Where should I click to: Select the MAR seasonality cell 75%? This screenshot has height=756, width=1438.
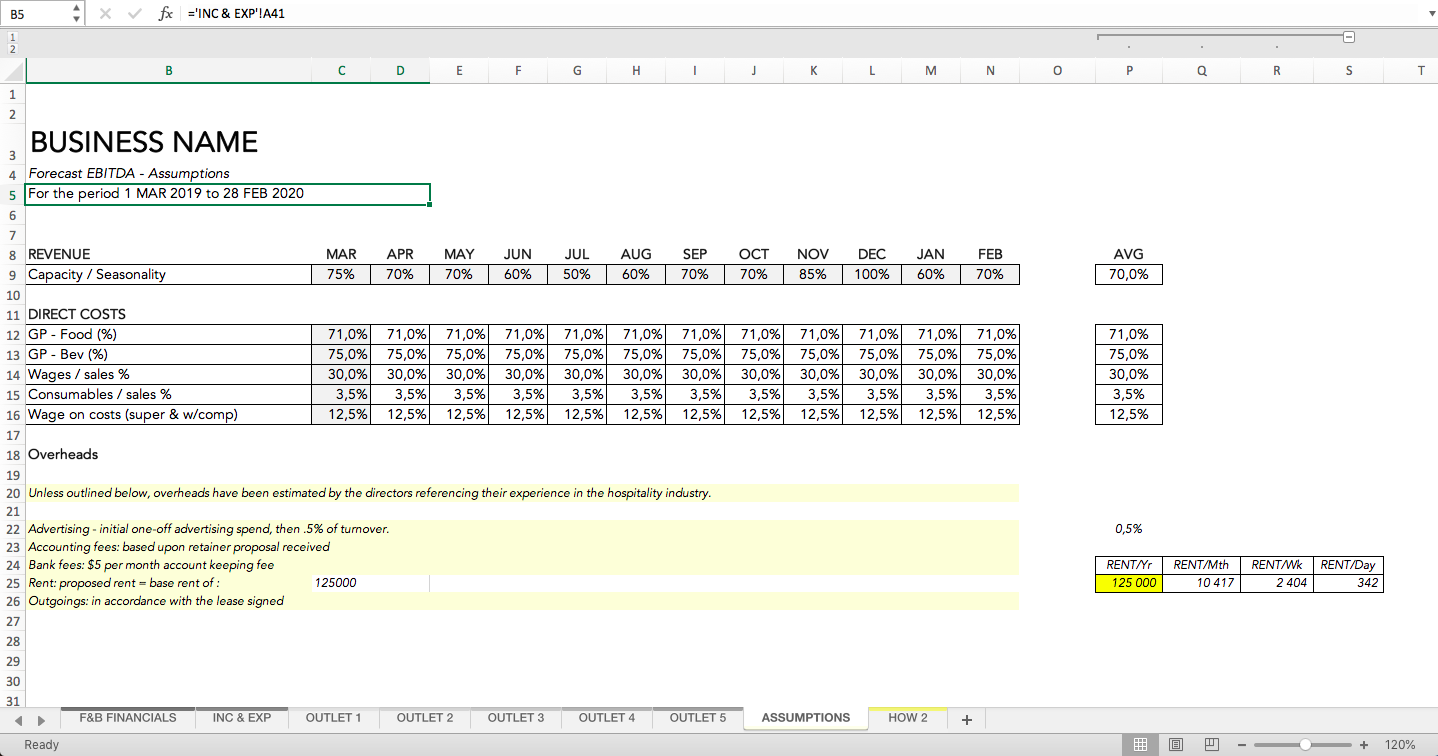pyautogui.click(x=341, y=274)
